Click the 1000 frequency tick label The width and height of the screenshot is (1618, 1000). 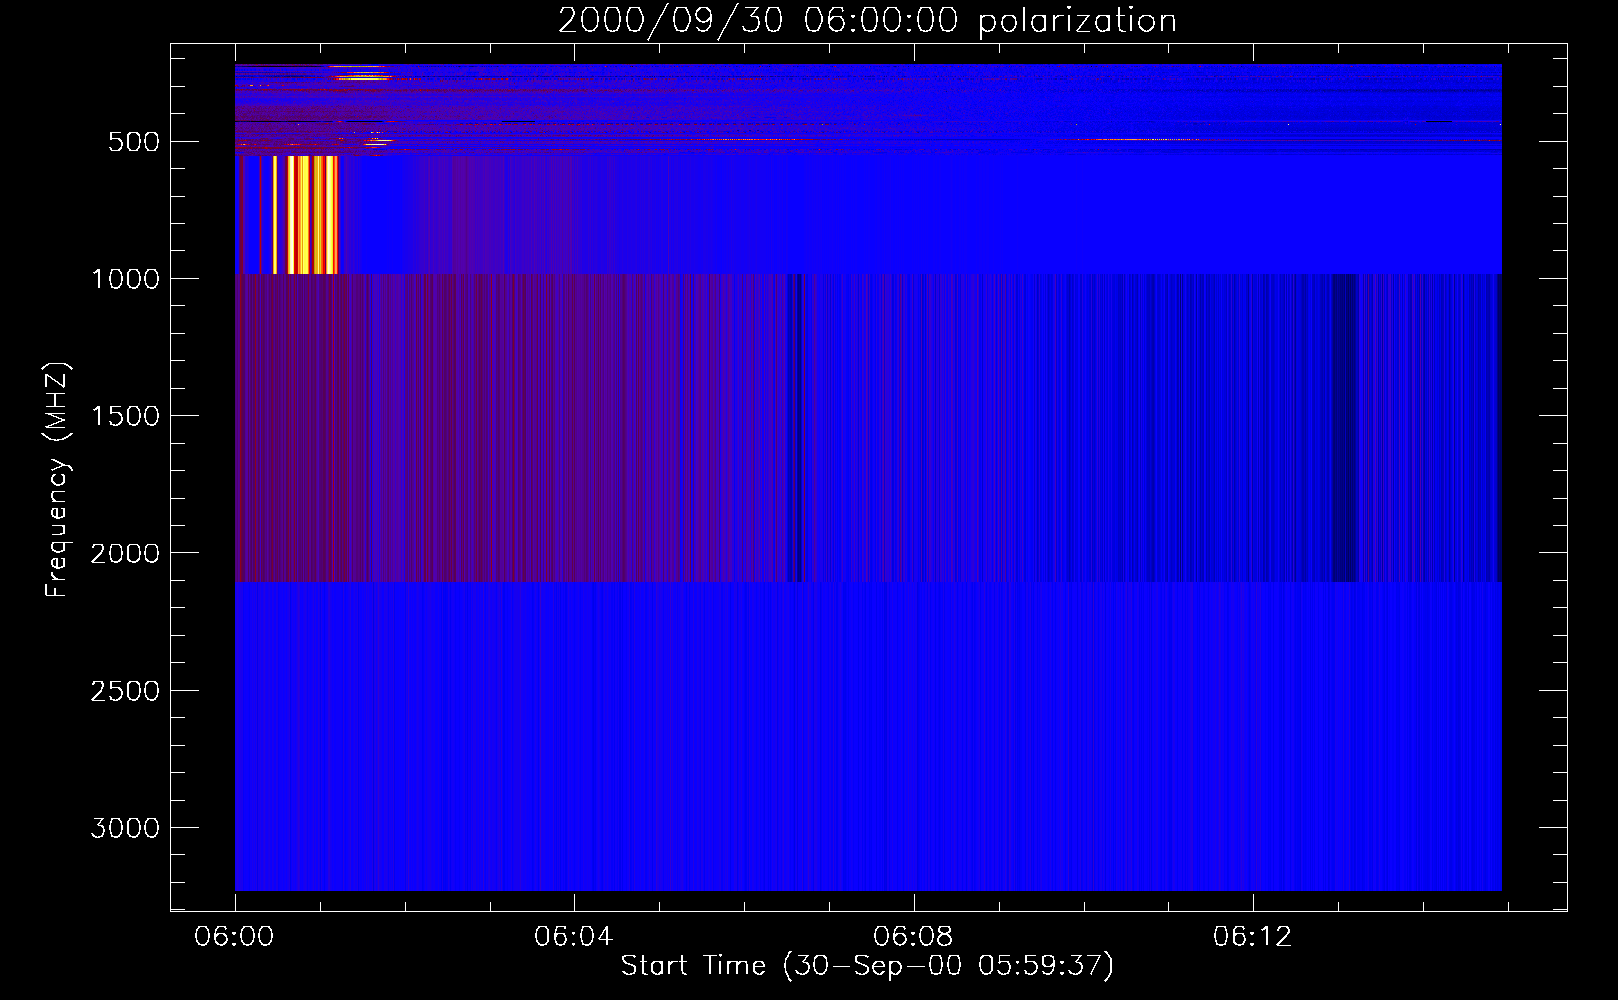pyautogui.click(x=125, y=279)
